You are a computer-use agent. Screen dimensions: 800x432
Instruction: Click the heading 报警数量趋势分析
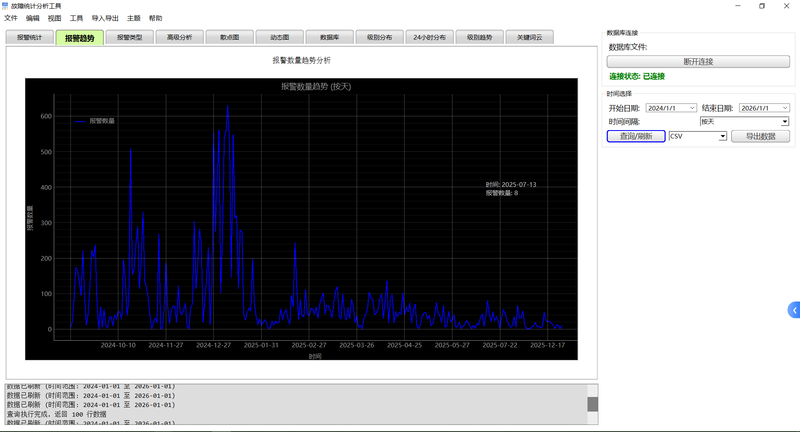coord(302,60)
